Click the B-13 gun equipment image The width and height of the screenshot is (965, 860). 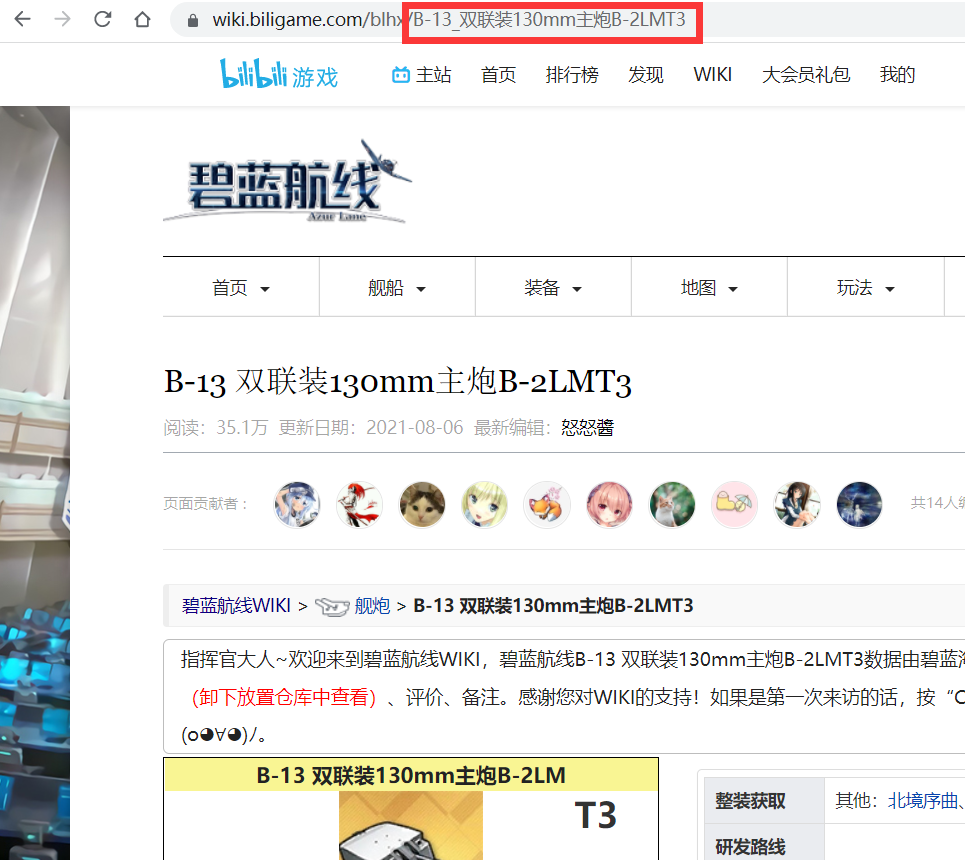point(410,826)
